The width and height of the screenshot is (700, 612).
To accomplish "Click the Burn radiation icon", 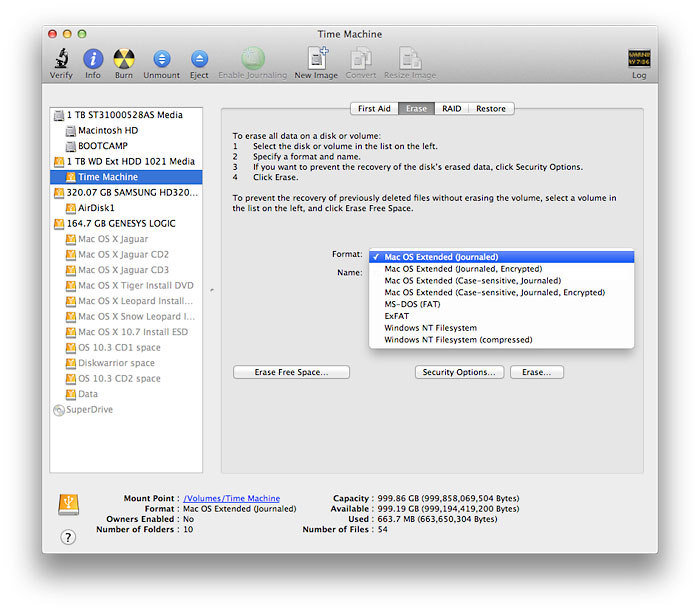I will pos(124,58).
